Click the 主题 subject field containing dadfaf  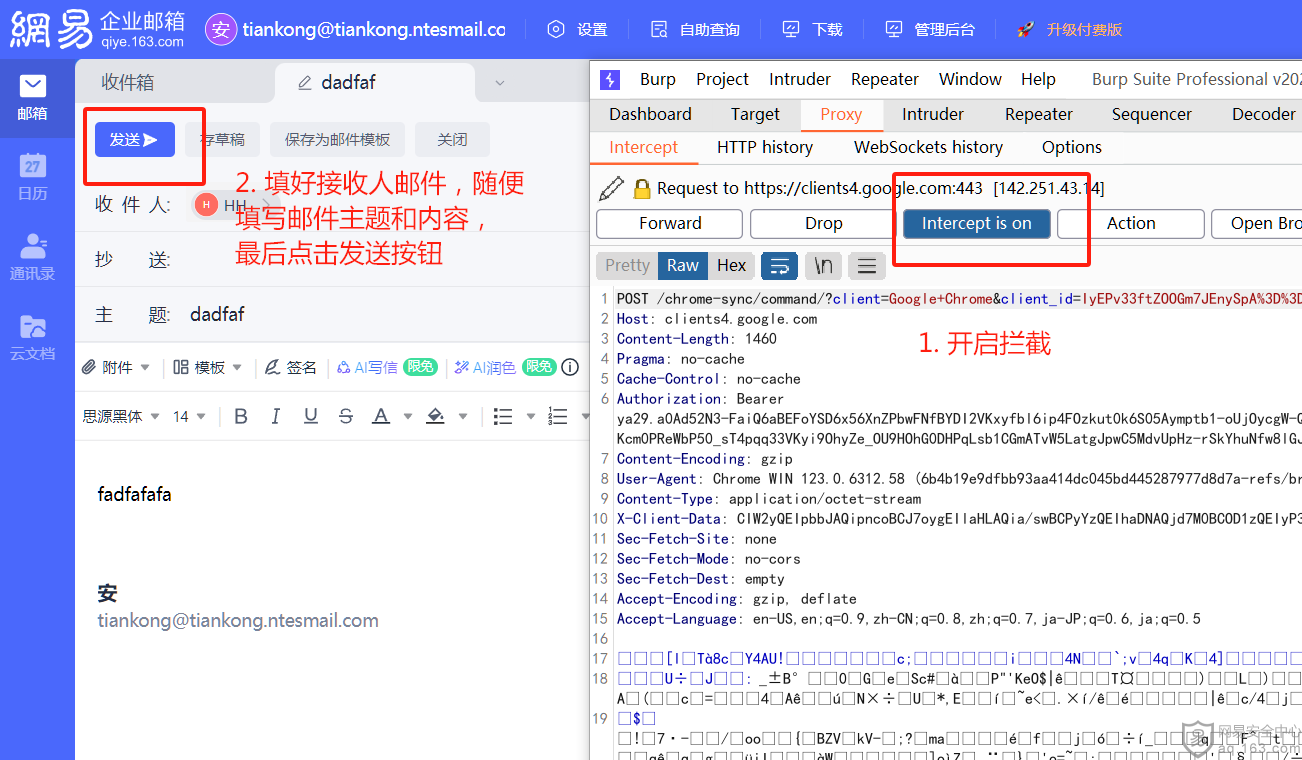click(332, 314)
